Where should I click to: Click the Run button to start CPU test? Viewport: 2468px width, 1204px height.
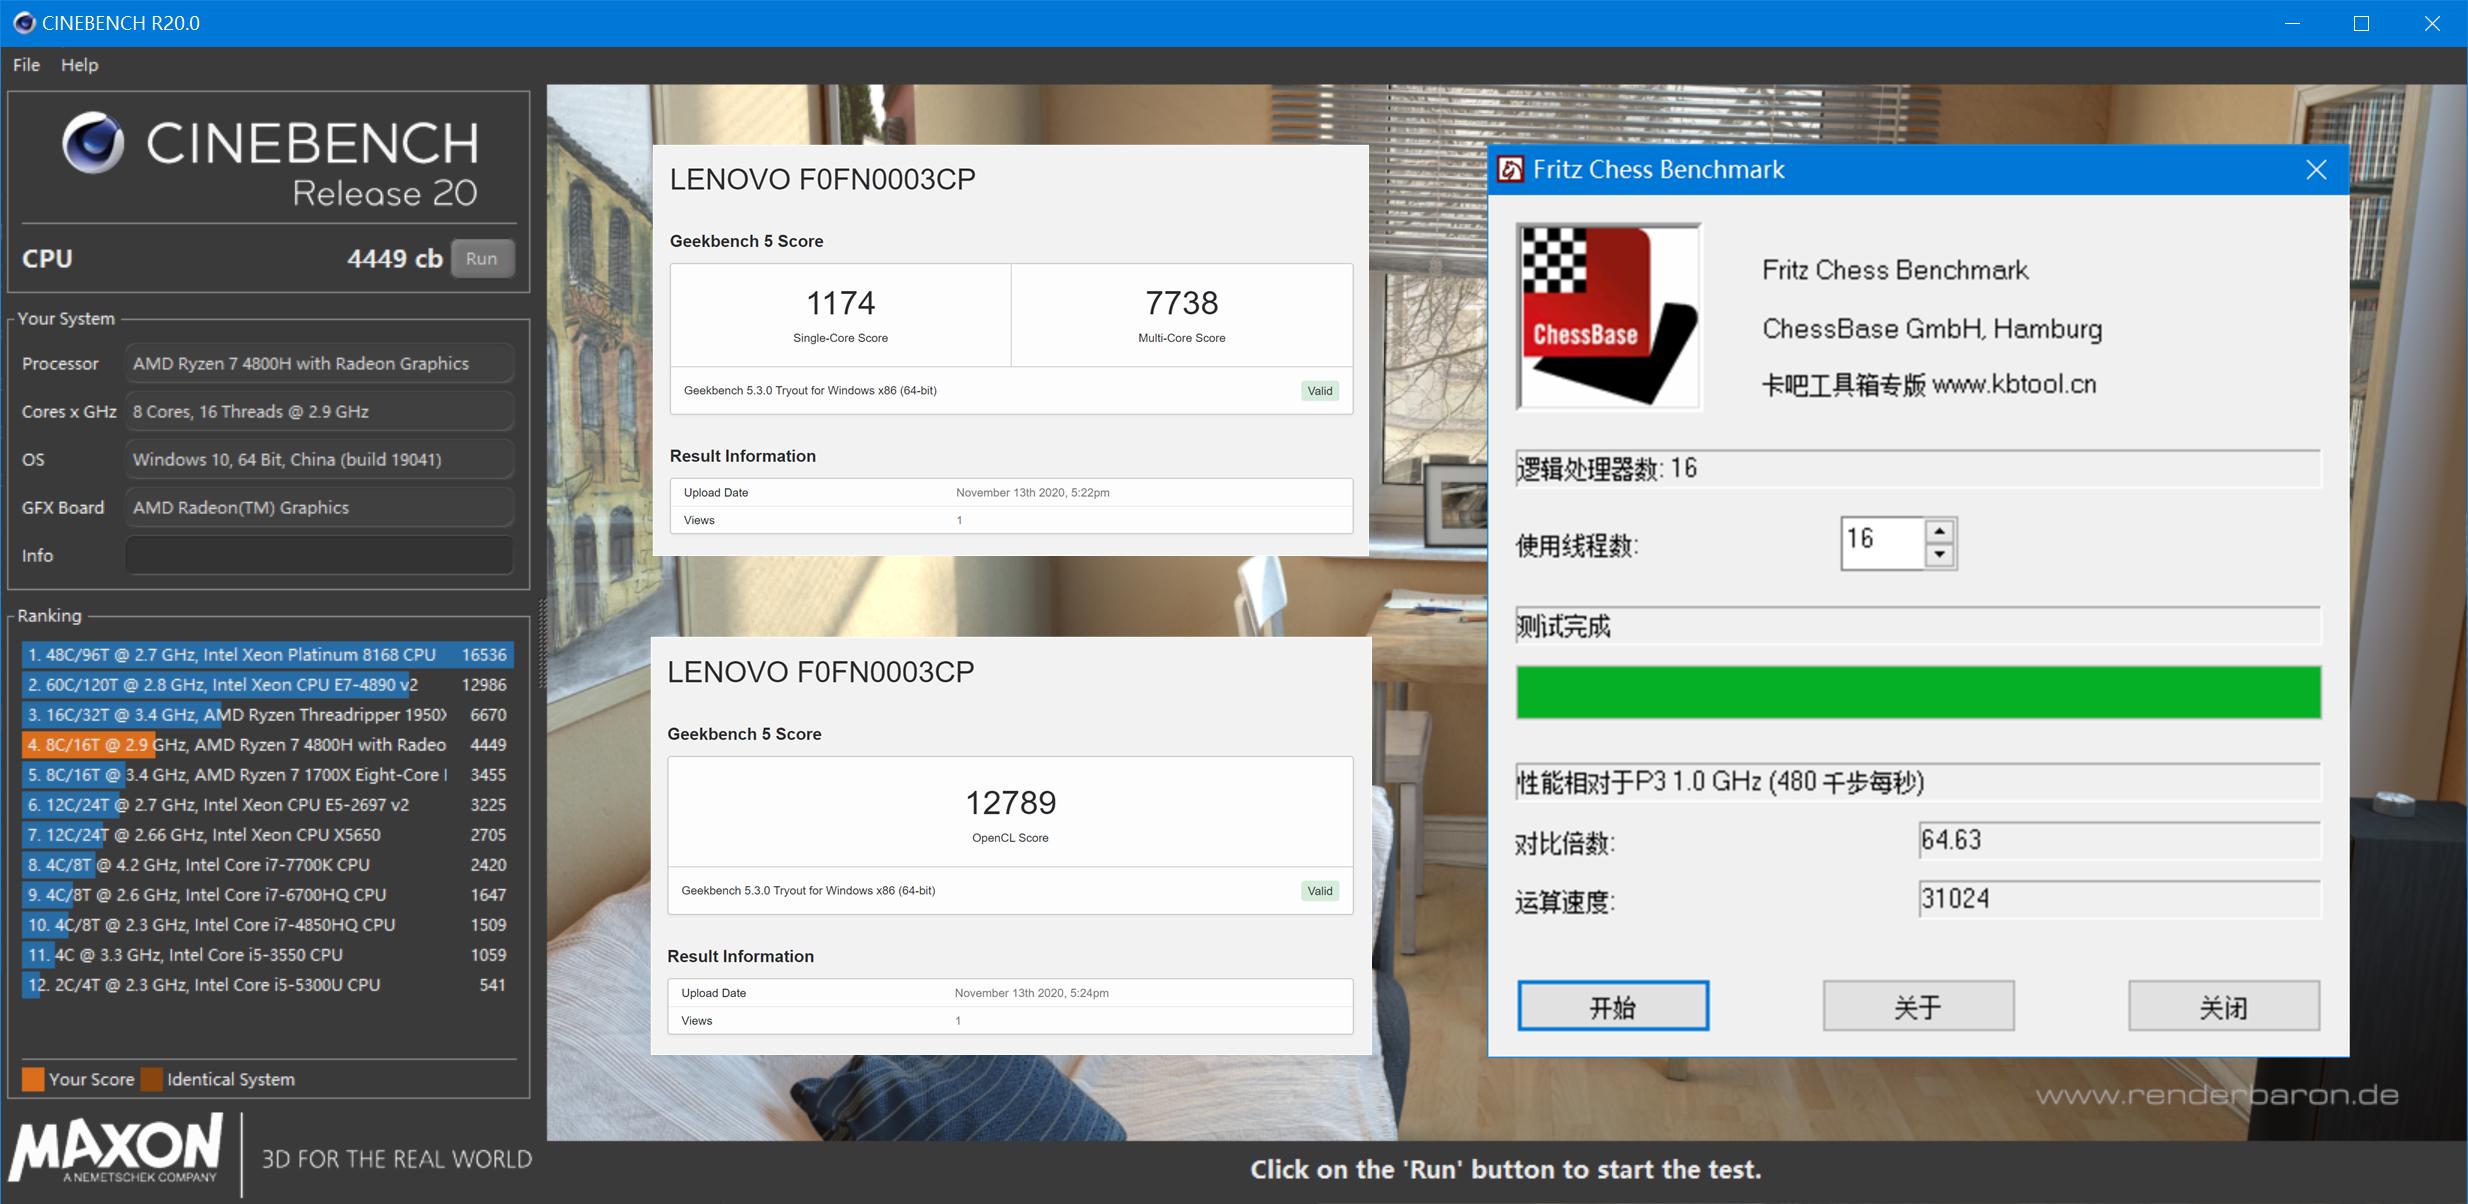click(483, 258)
